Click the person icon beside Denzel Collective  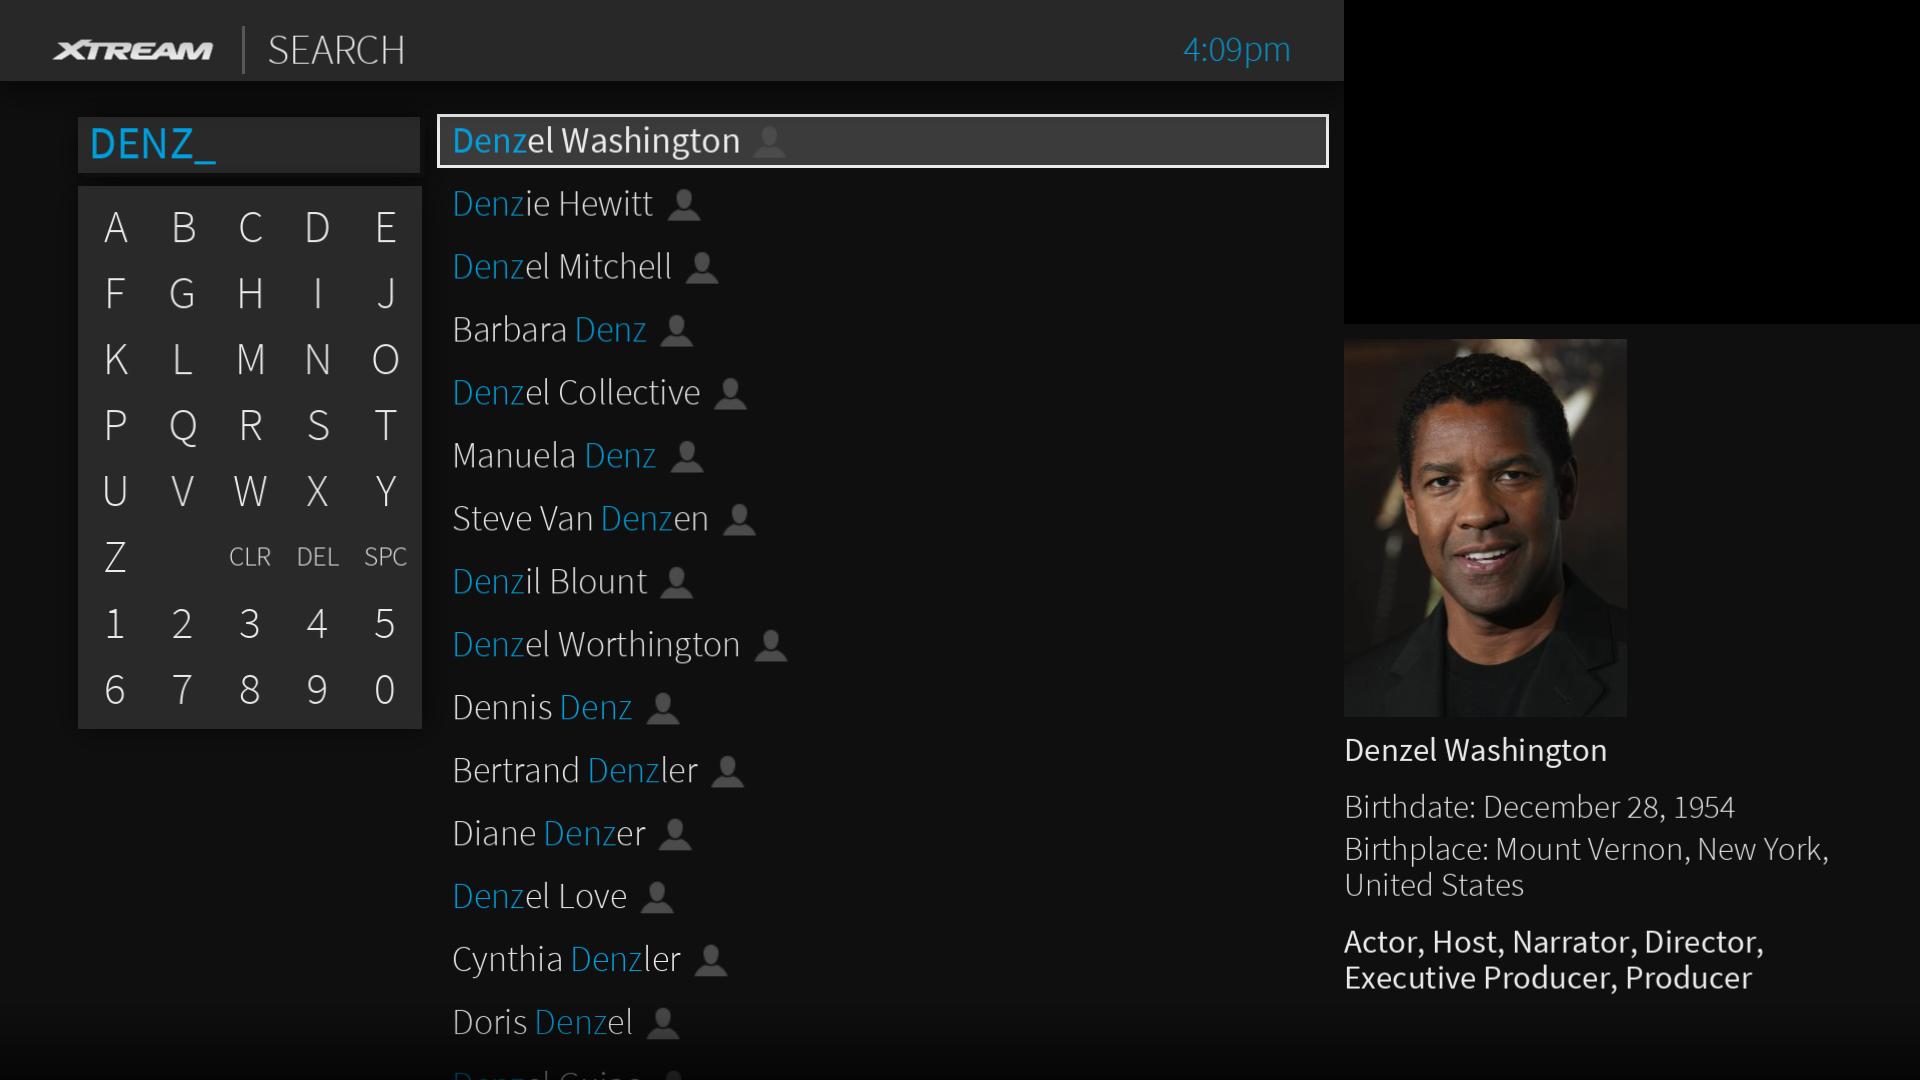pos(731,394)
